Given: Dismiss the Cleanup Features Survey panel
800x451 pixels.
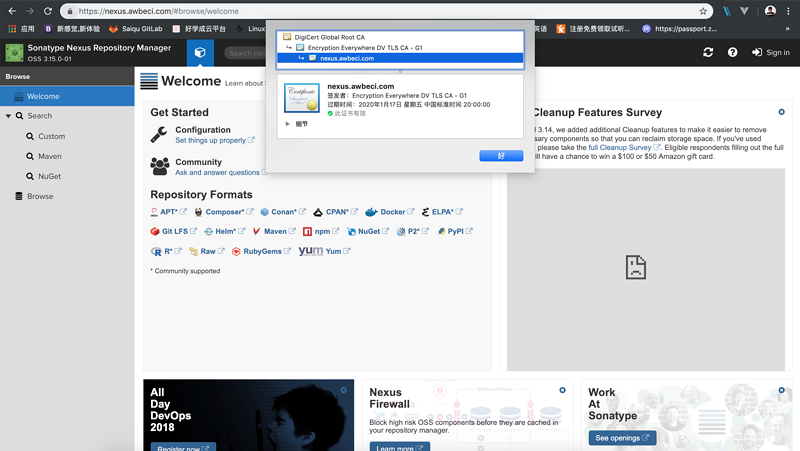Looking at the screenshot, I should pyautogui.click(x=781, y=112).
